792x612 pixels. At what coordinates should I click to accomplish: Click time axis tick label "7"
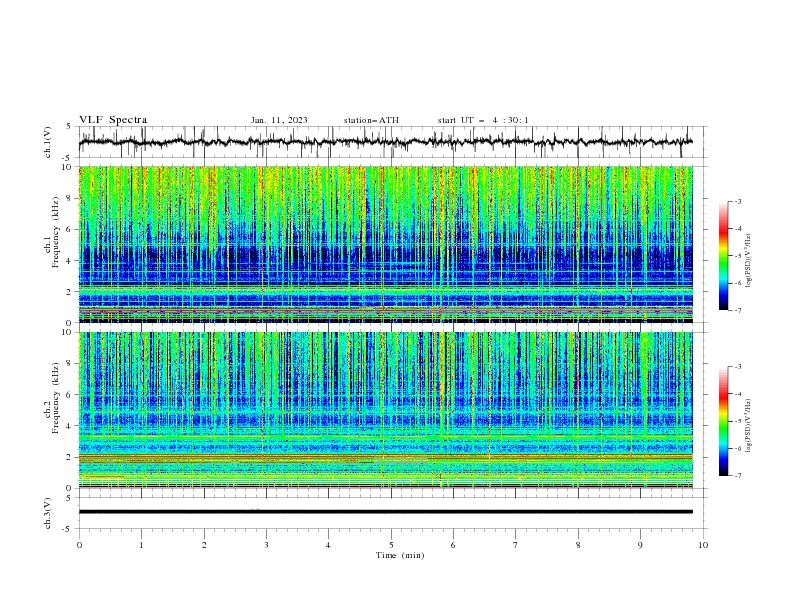coord(516,545)
